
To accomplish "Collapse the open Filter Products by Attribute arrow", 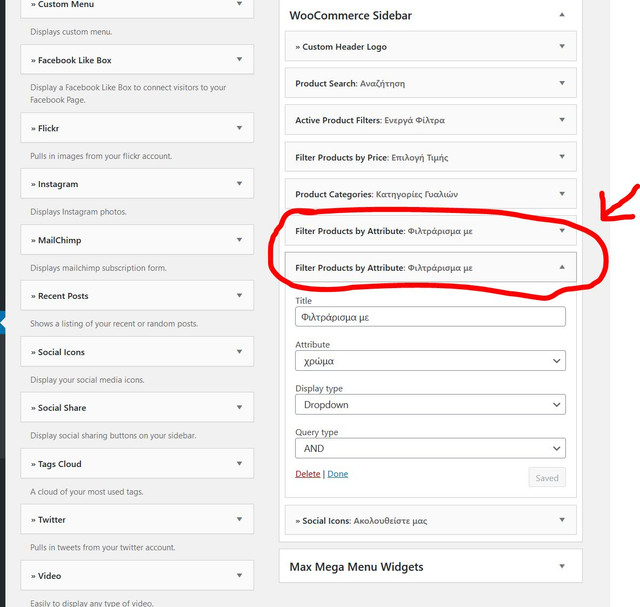I will coord(562,267).
